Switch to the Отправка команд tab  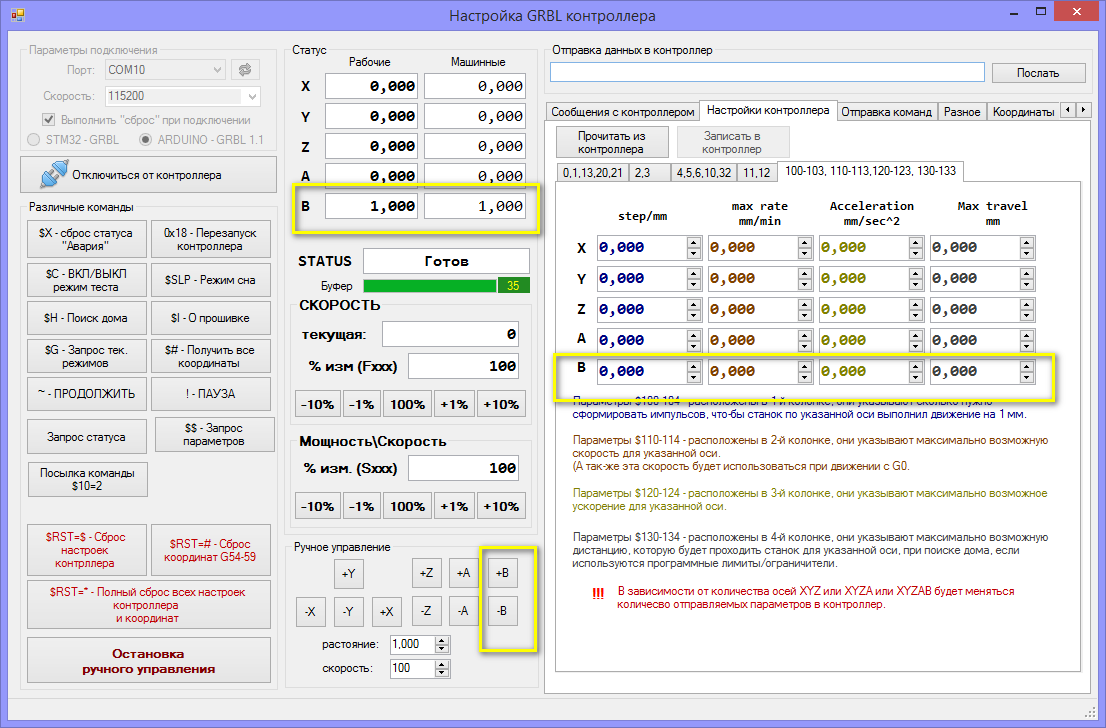tap(887, 111)
